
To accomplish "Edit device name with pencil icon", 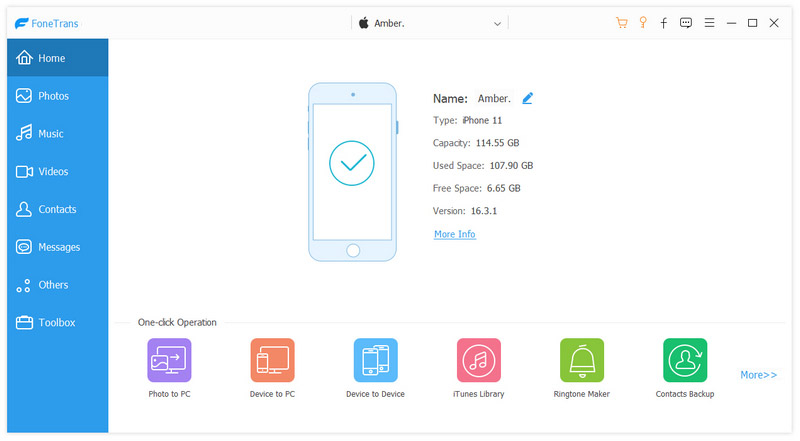I will pos(528,98).
